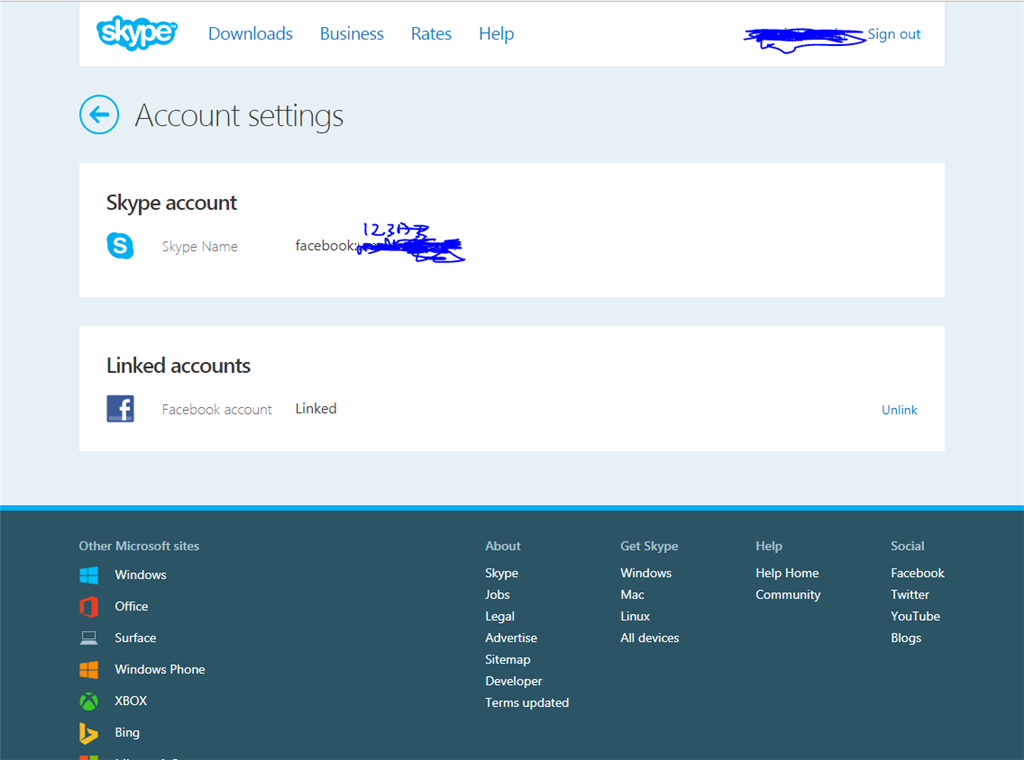Click the Linked status text
The image size is (1024, 760).
point(315,409)
